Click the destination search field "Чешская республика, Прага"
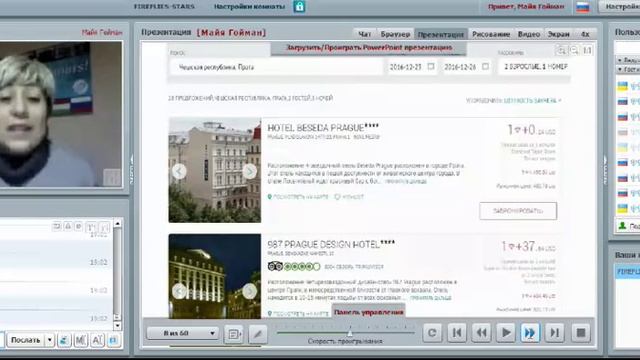The width and height of the screenshot is (640, 360). coord(276,67)
